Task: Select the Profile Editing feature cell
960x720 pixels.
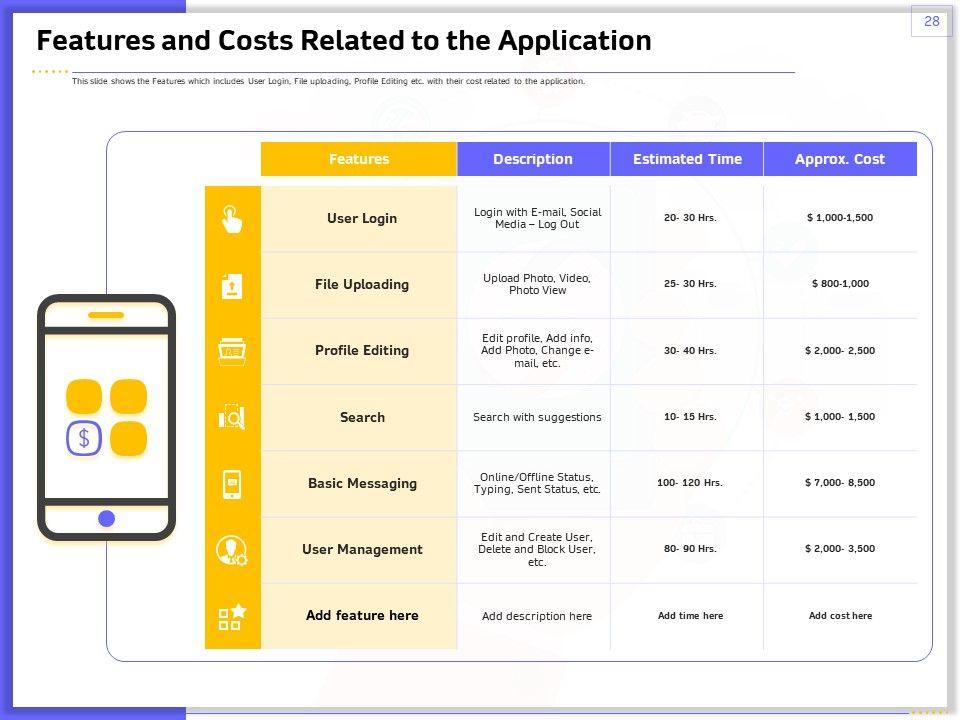Action: click(x=359, y=351)
